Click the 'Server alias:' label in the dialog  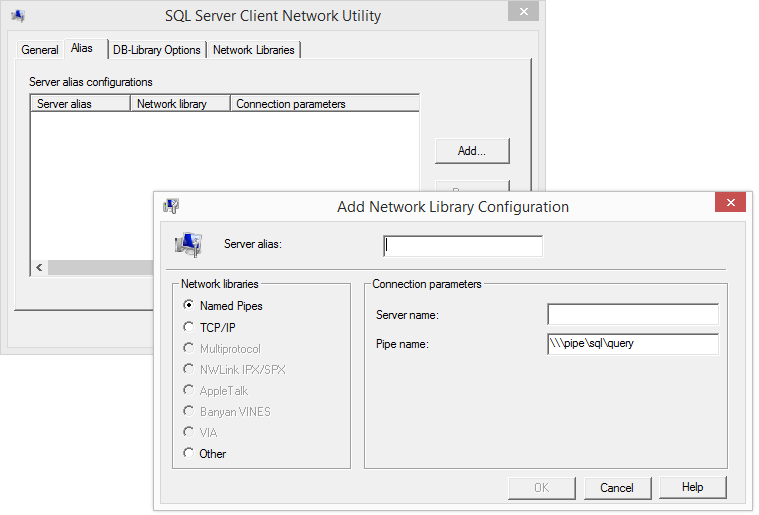point(253,244)
